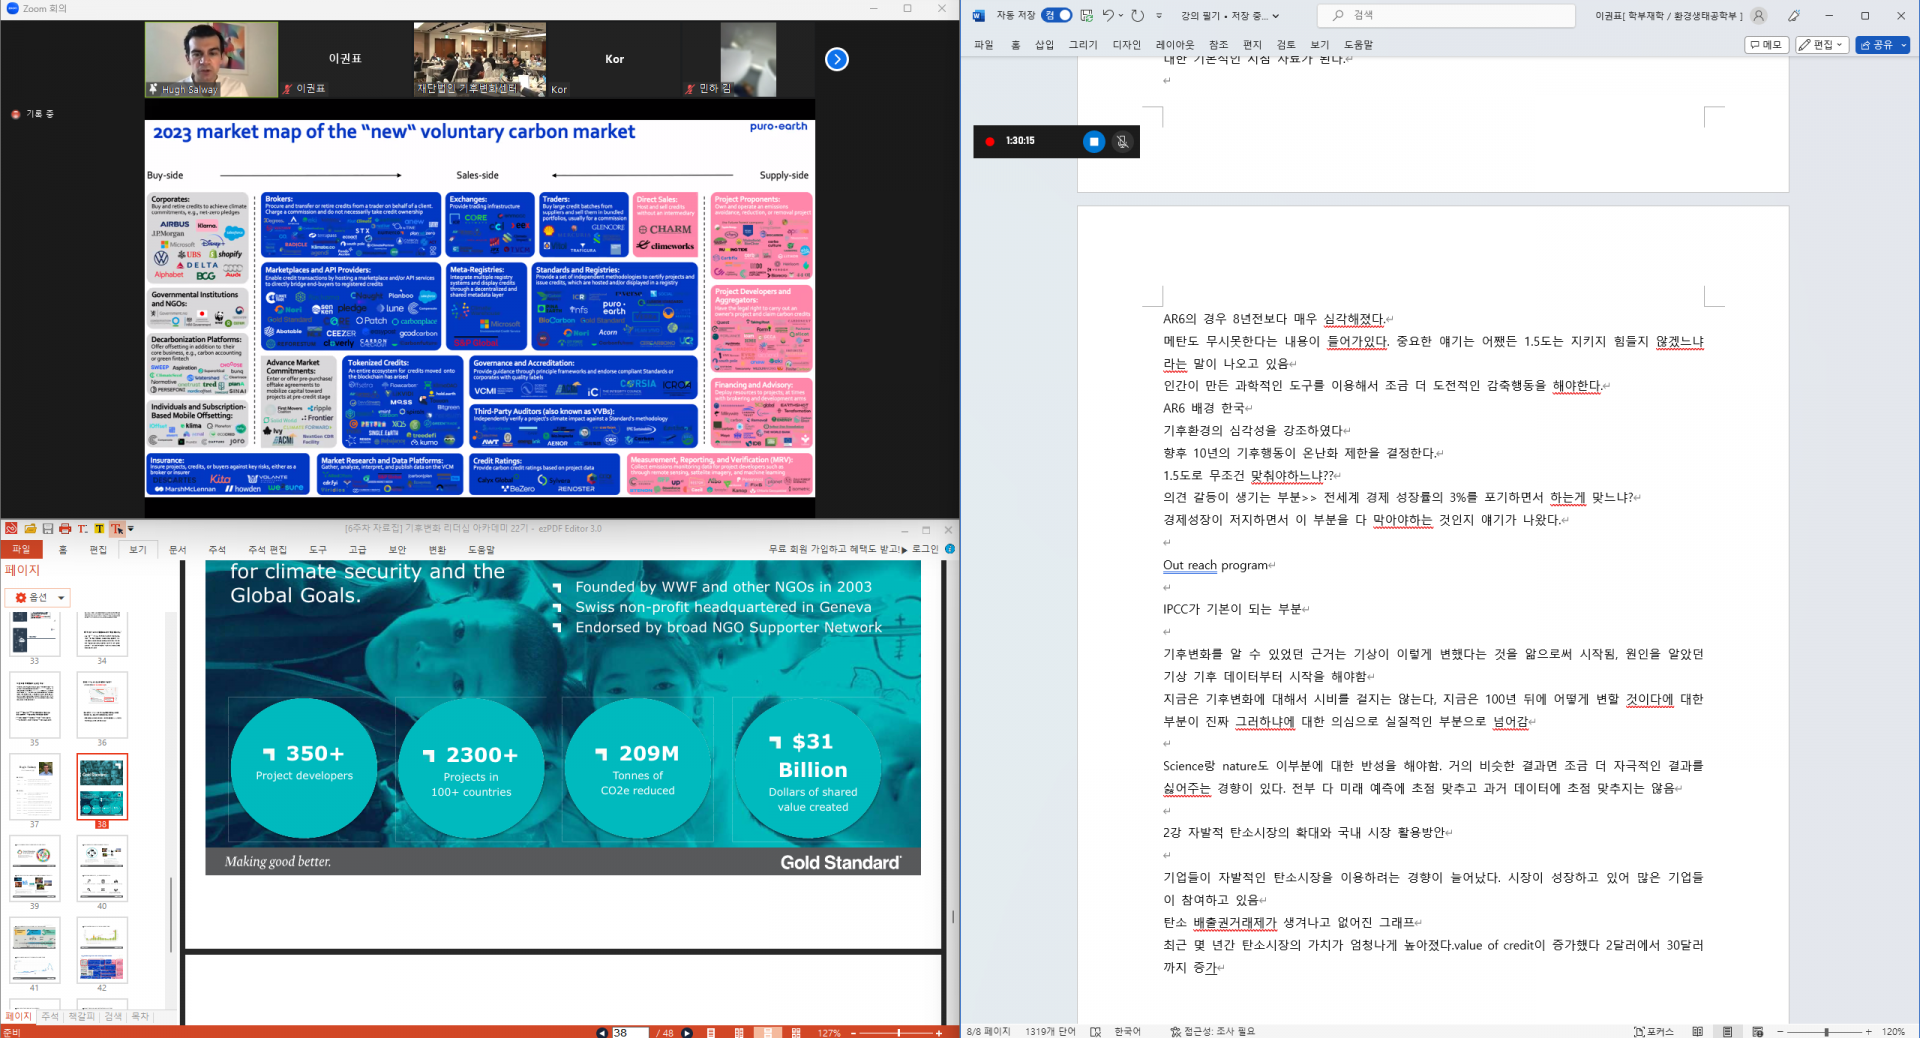Screen dimensions: 1920x1038
Task: Open the 편집 editing mode dropdown
Action: tap(1822, 45)
